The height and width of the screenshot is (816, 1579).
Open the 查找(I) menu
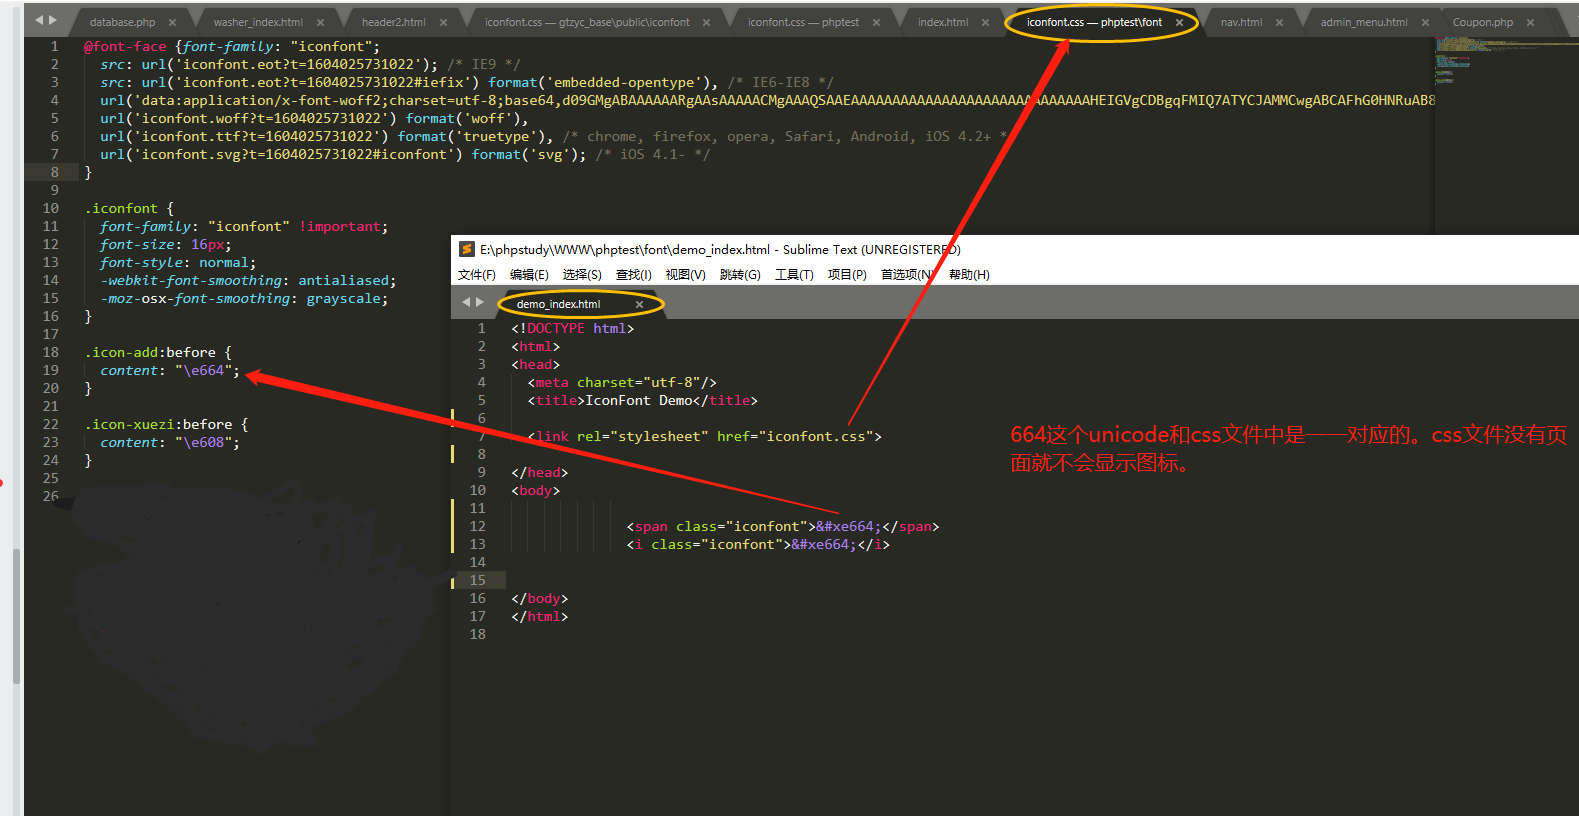pos(634,275)
